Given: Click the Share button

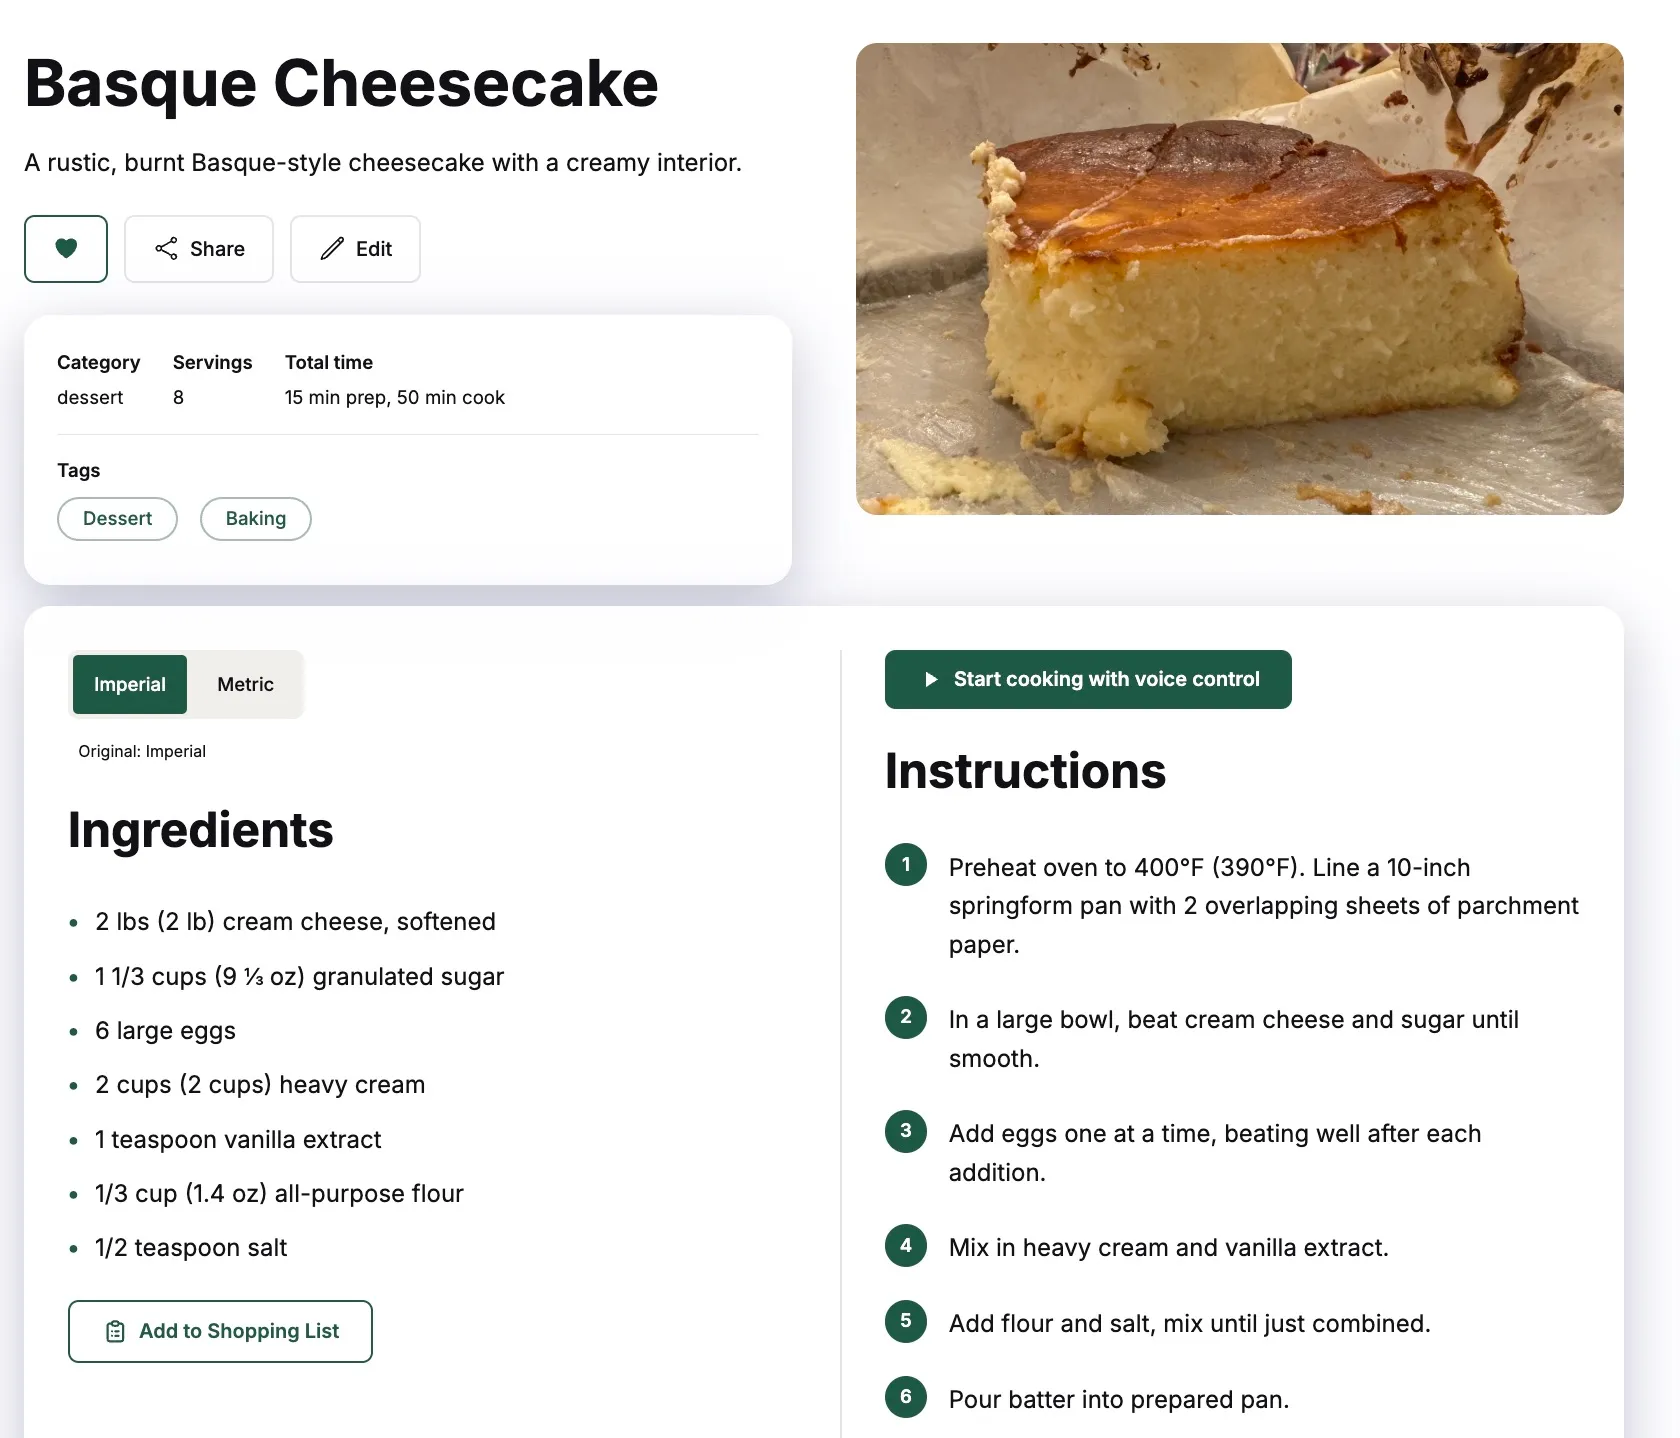Looking at the screenshot, I should [x=199, y=249].
